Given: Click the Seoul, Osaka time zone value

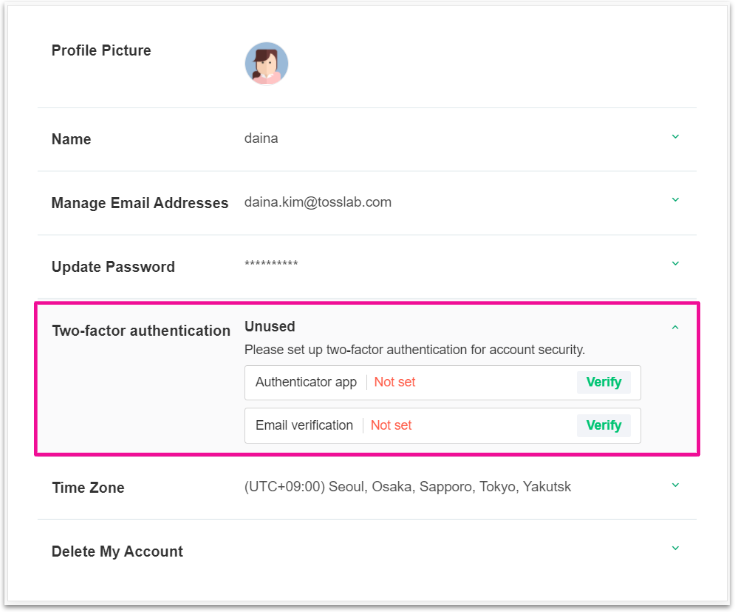Looking at the screenshot, I should pyautogui.click(x=407, y=487).
